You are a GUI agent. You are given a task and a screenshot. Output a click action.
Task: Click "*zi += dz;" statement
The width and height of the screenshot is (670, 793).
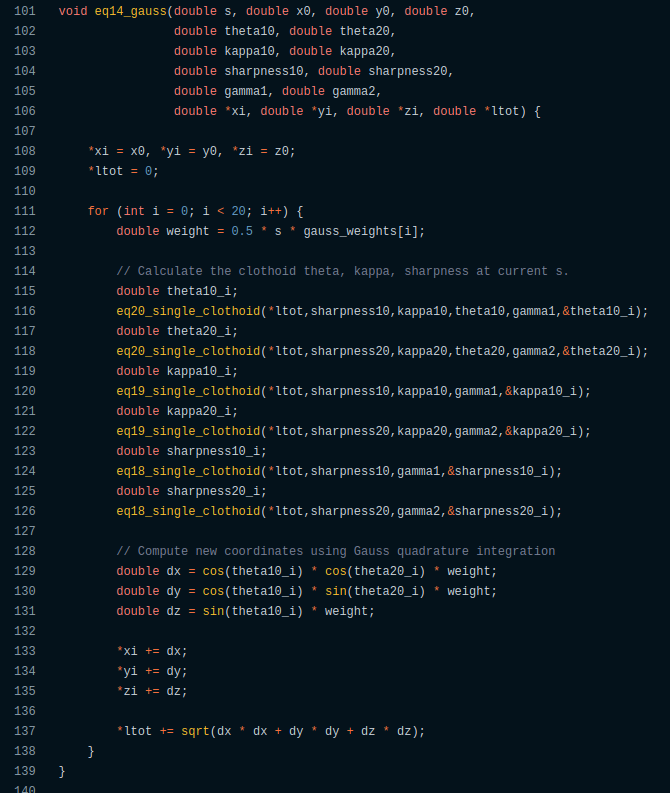tap(152, 691)
